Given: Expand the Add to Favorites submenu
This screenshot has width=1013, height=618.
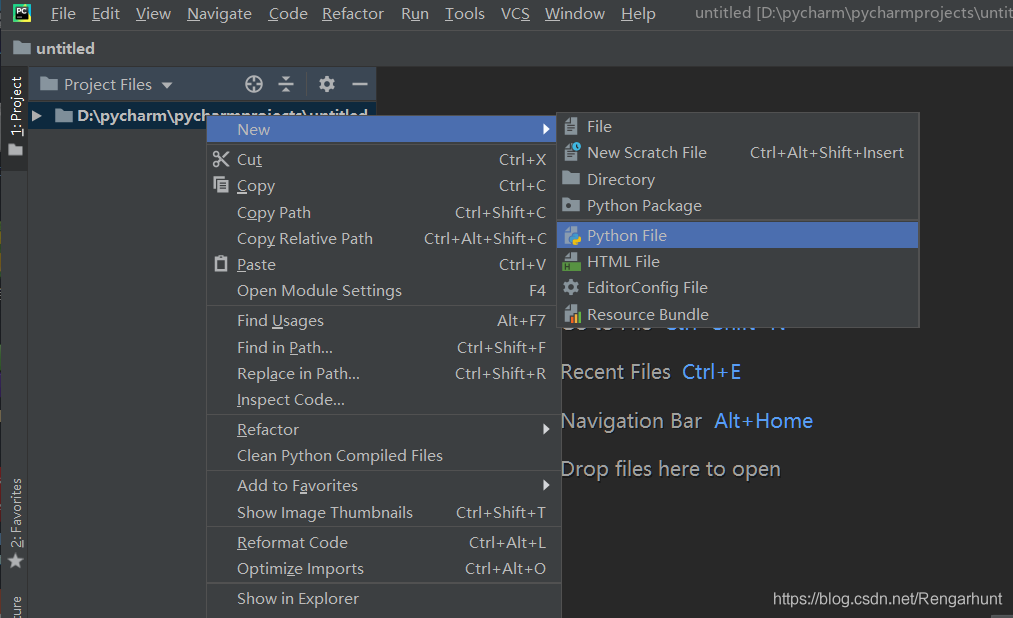Looking at the screenshot, I should (546, 485).
